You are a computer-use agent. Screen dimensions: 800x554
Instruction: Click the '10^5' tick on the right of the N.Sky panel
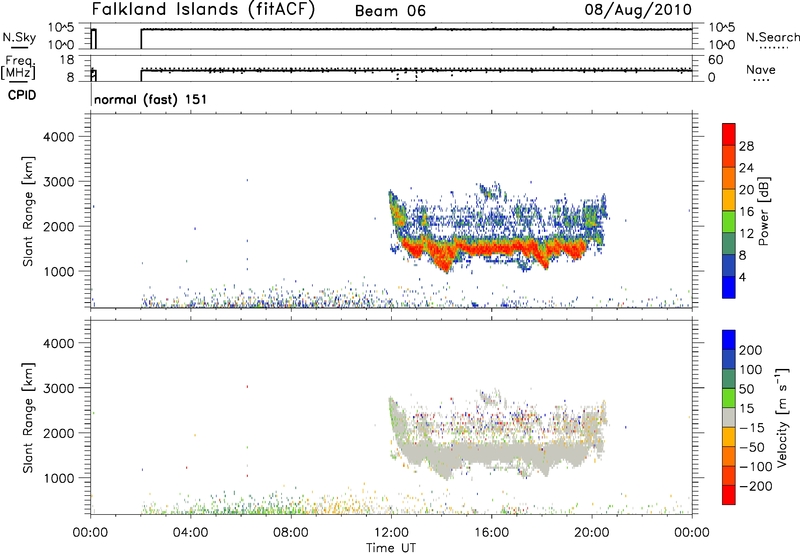click(x=720, y=28)
